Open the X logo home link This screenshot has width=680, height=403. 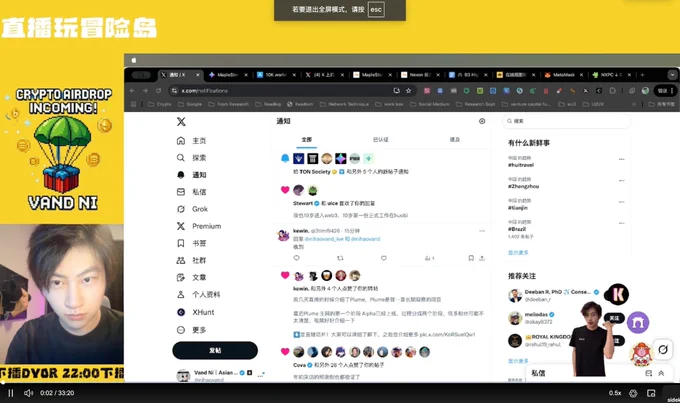[x=181, y=121]
